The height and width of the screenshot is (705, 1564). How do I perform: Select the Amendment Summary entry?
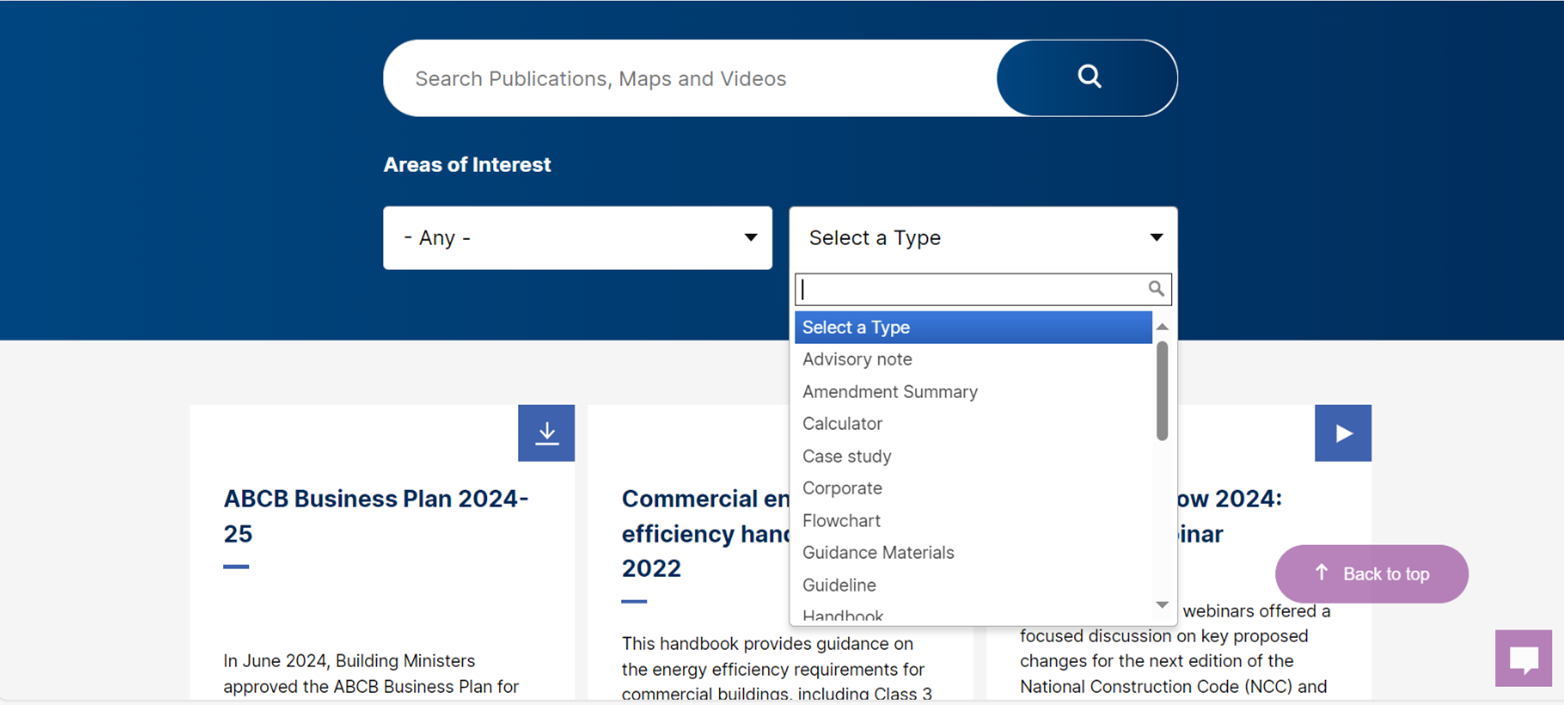(x=889, y=391)
